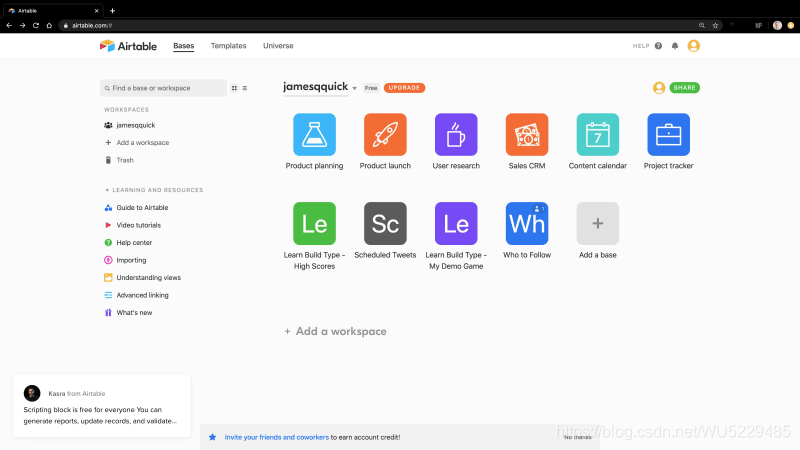Focus the Find a base or workspace search field
The image size is (800, 450).
click(x=163, y=88)
